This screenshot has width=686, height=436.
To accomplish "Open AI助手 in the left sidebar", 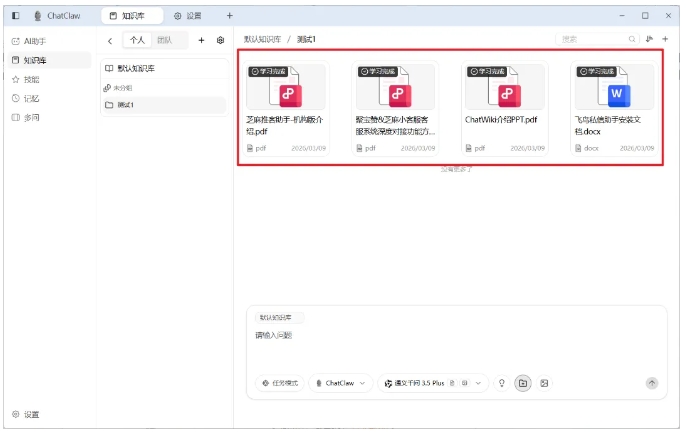I will (49, 41).
